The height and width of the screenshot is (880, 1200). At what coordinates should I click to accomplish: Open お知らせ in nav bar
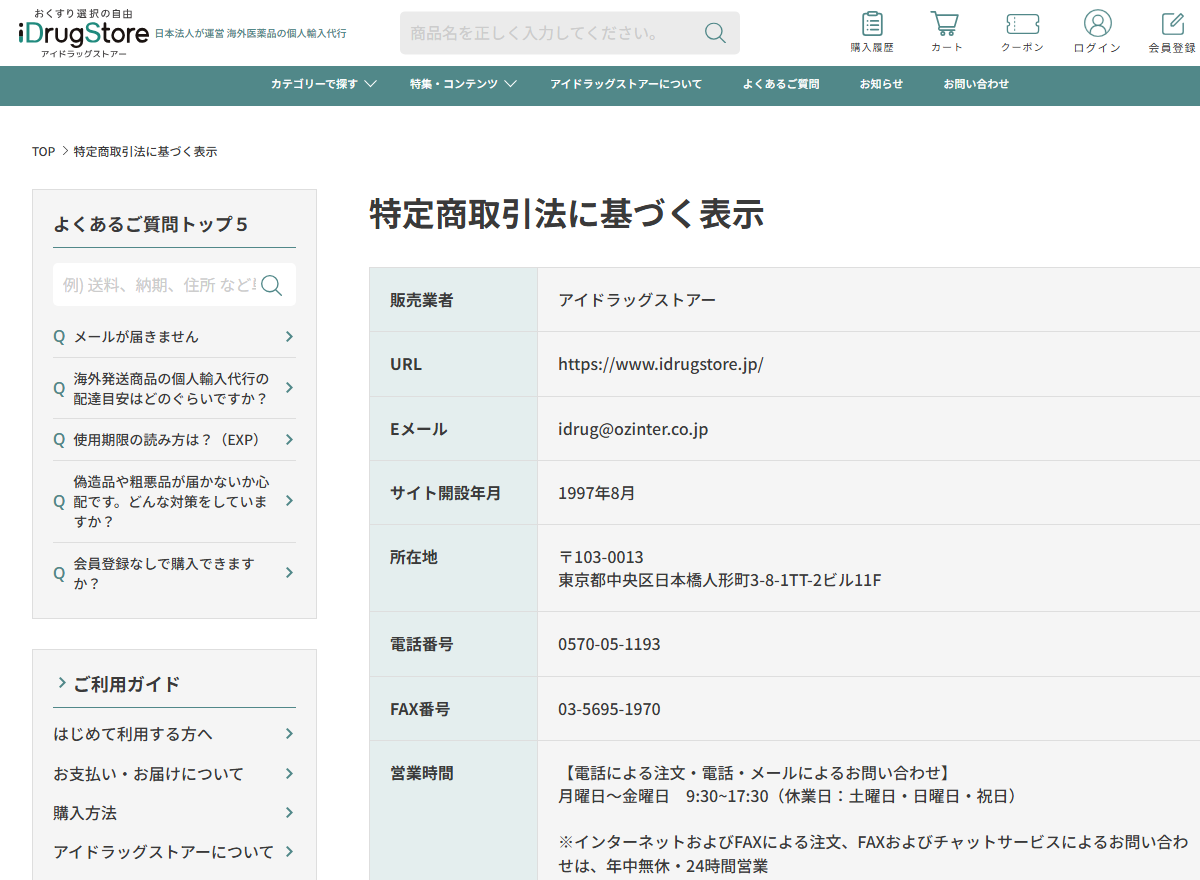click(881, 84)
